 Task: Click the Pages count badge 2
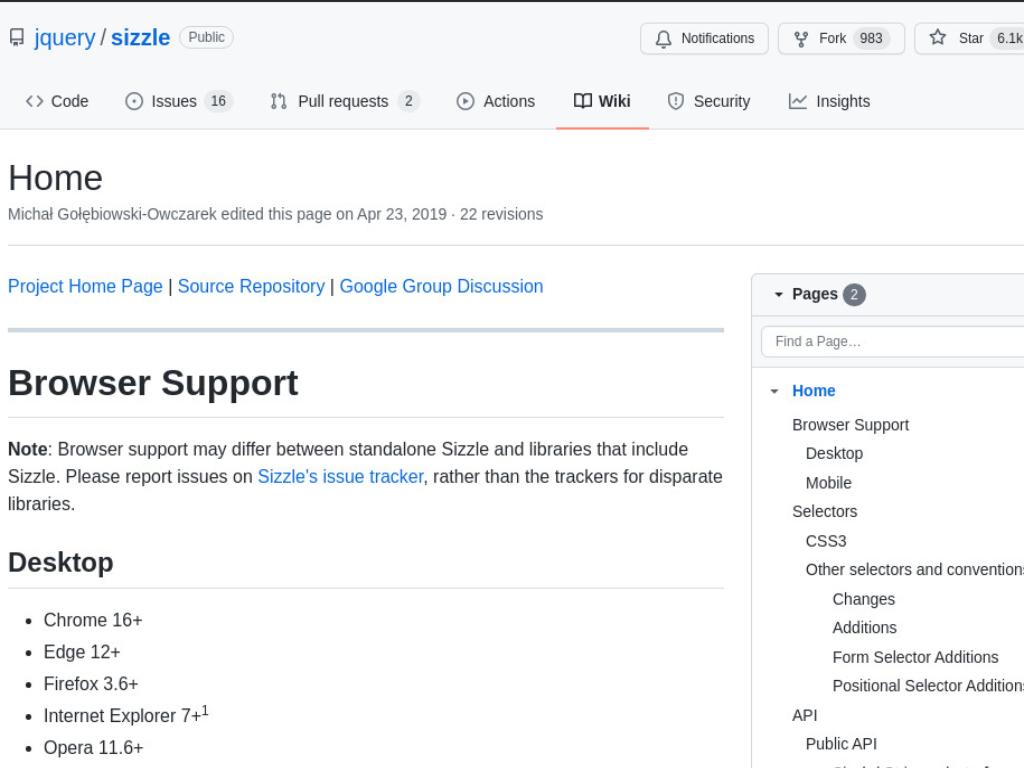[854, 295]
